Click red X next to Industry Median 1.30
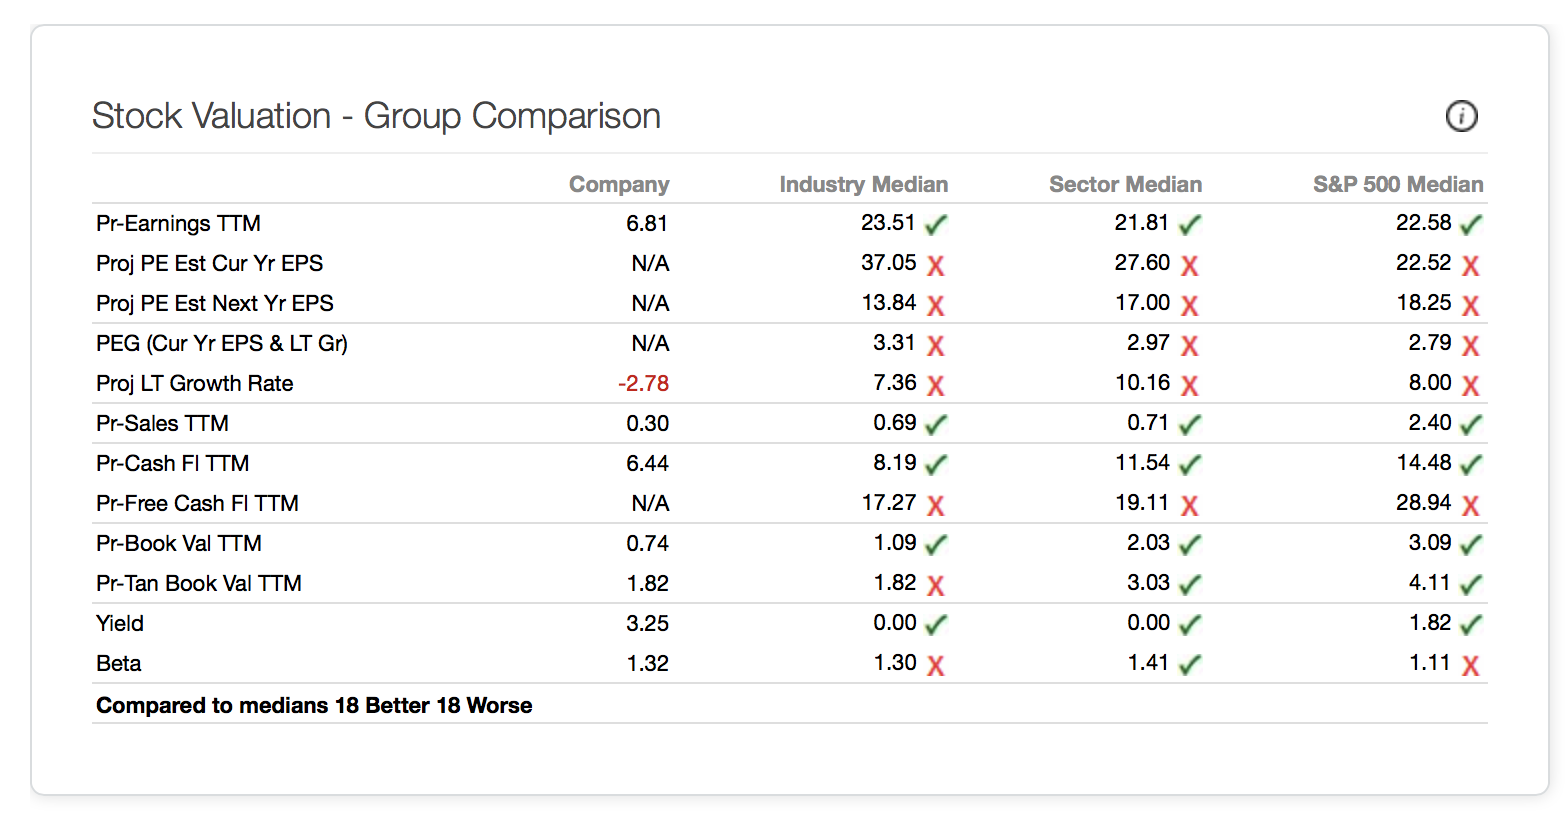1566x822 pixels. point(935,665)
